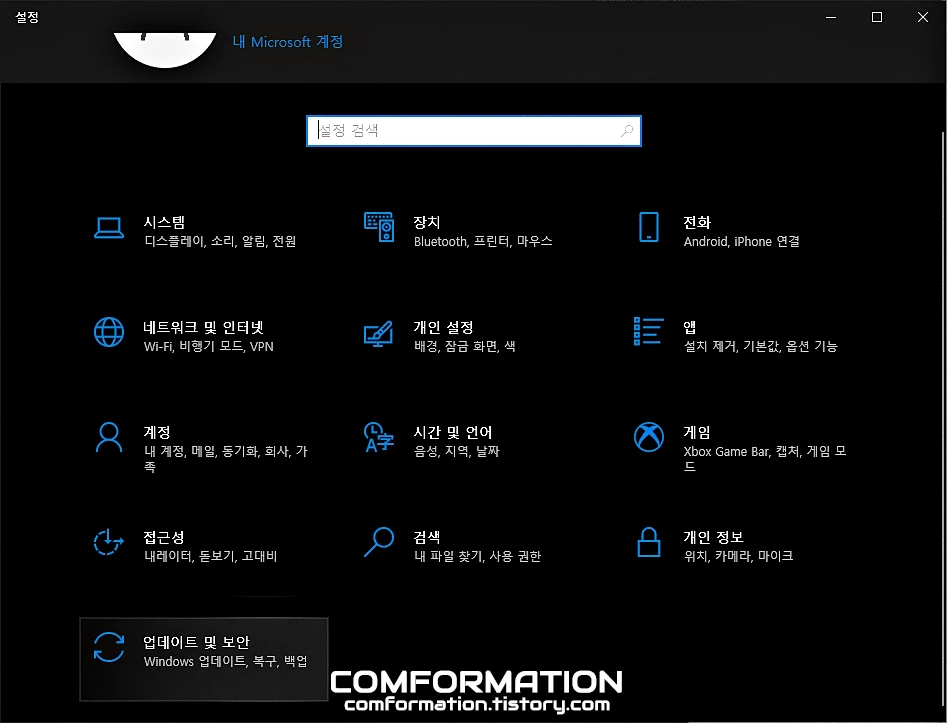Click Xbox Game Bar, 캡처 description
The image size is (947, 723).
point(765,458)
